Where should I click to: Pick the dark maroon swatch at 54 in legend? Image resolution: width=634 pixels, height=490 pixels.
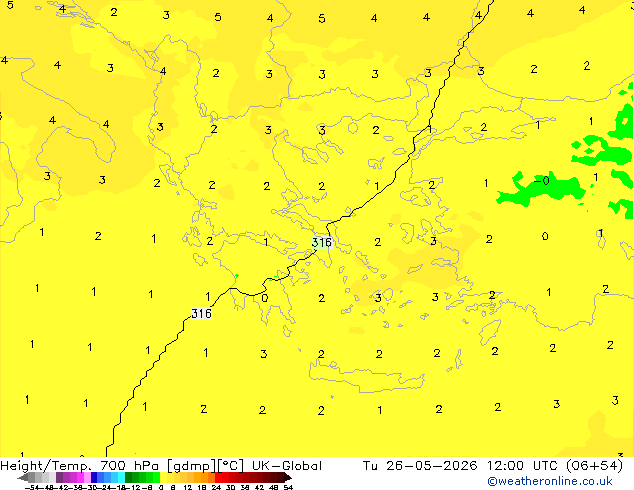click(287, 477)
